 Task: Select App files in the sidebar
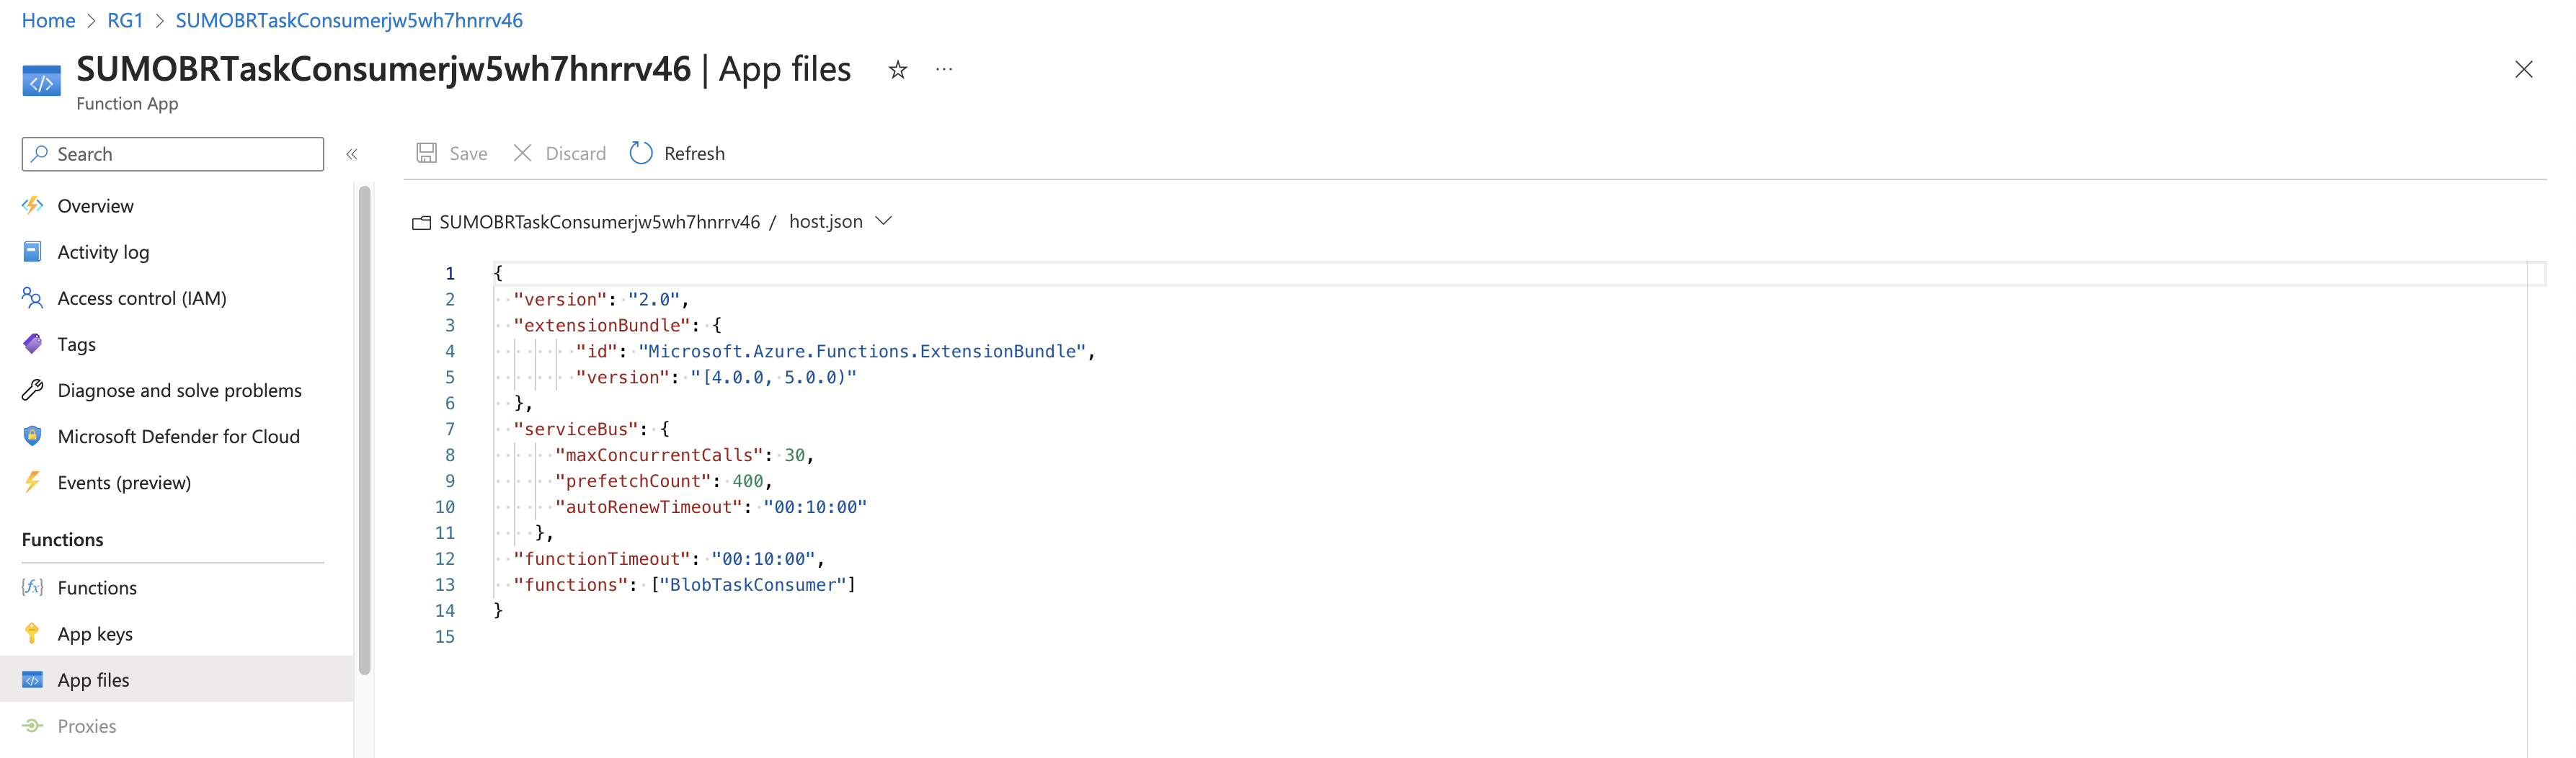pos(93,679)
